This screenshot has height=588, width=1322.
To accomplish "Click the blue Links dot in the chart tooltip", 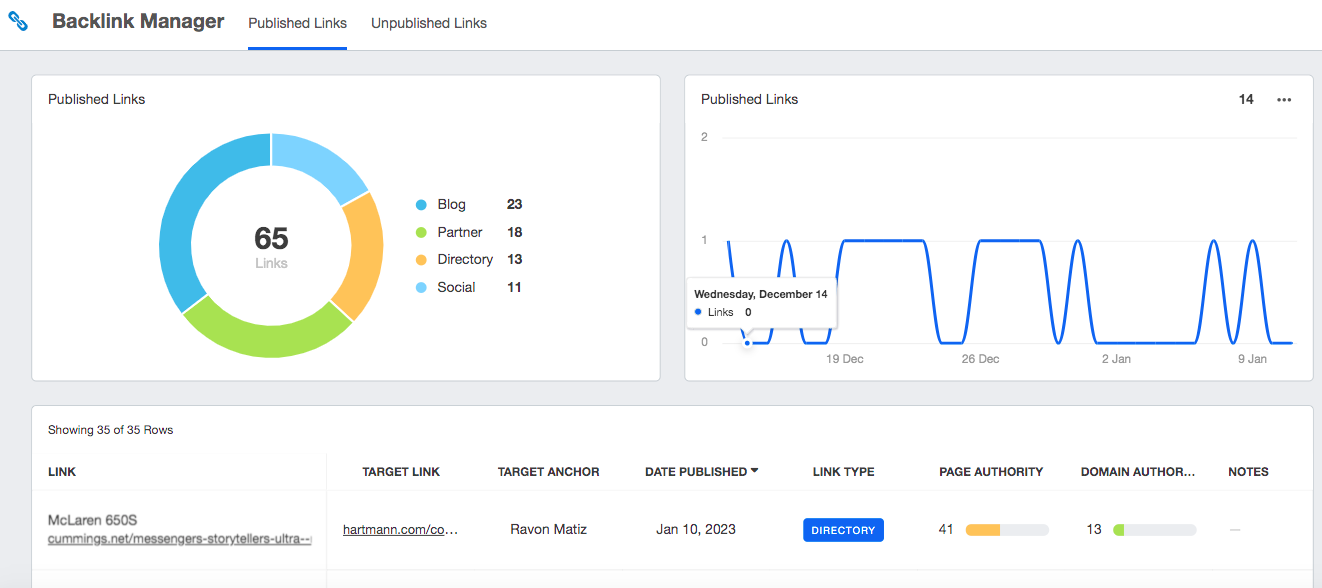I will click(x=698, y=311).
